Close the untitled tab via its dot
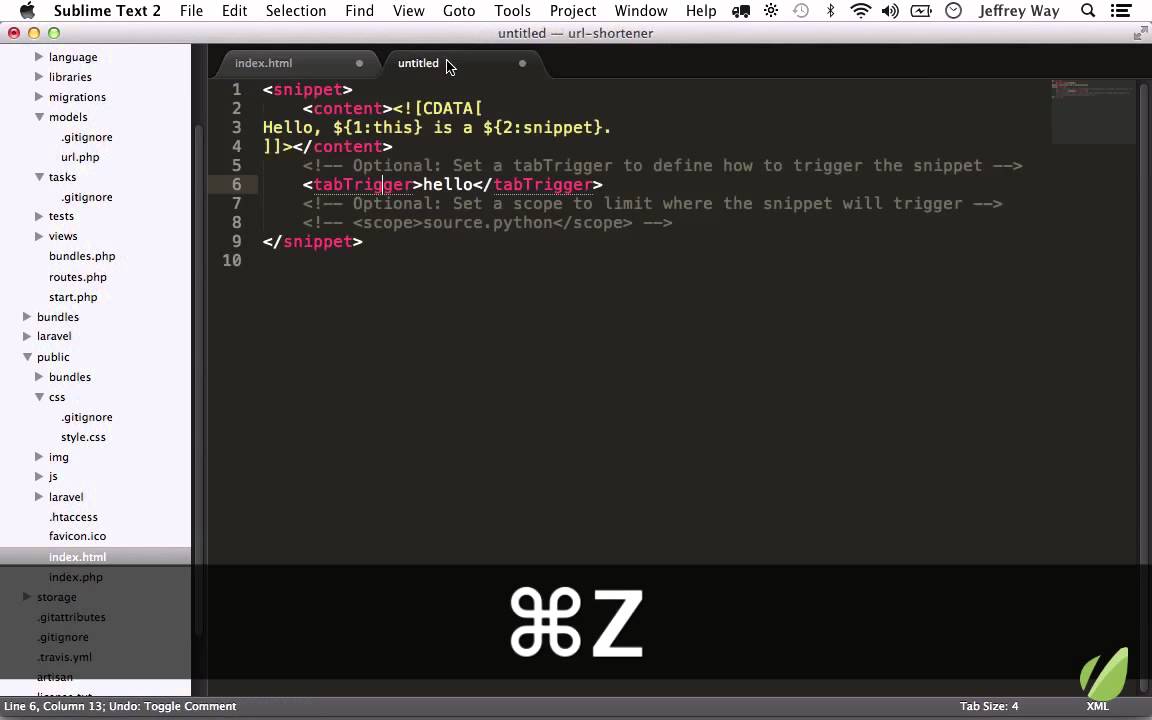 click(522, 63)
